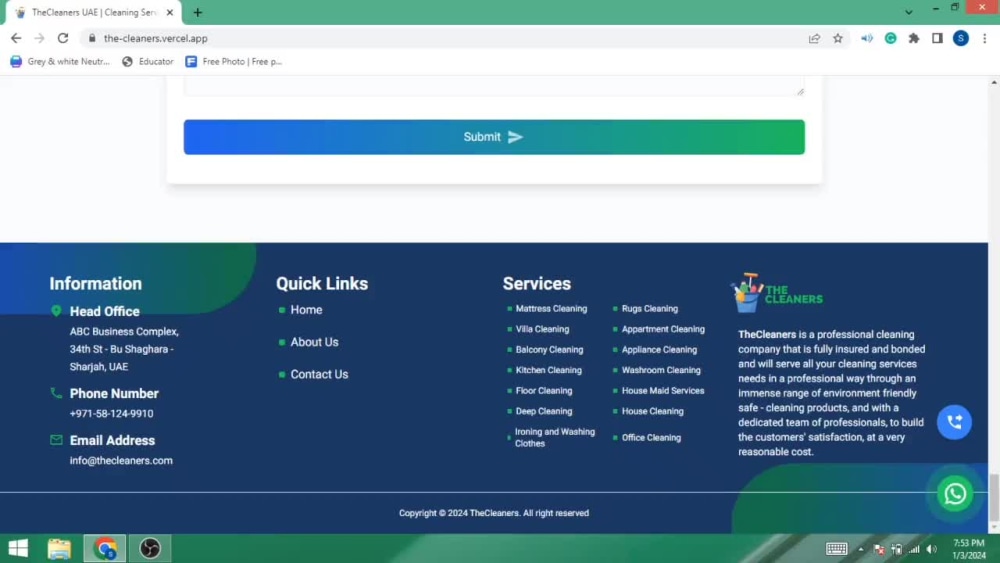Open About Us quick link
1000x563 pixels.
click(x=314, y=342)
